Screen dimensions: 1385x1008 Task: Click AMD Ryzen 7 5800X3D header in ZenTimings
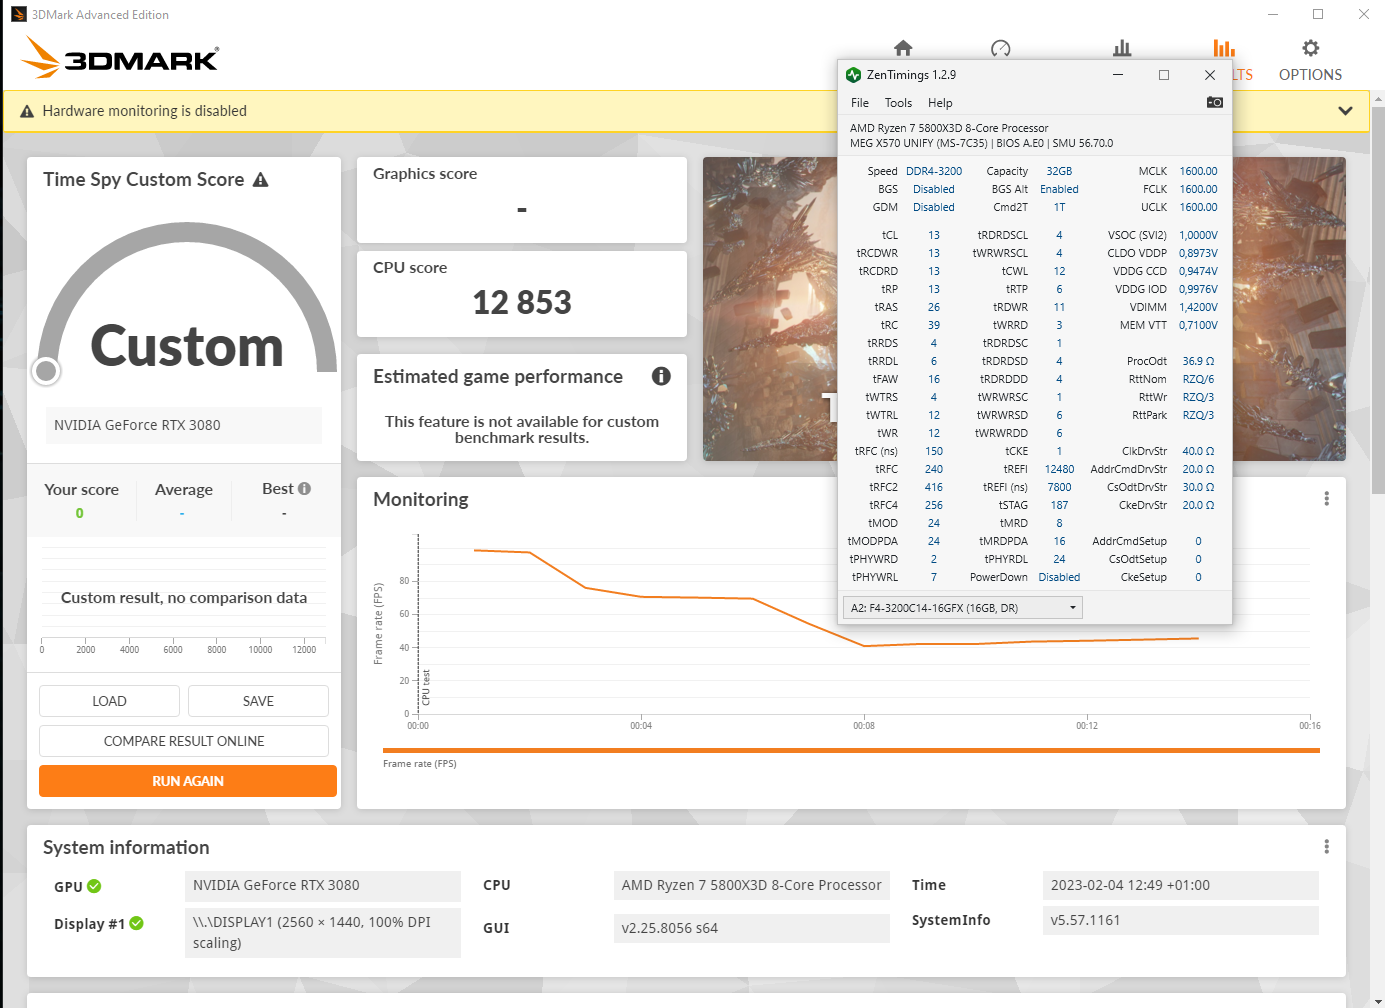pyautogui.click(x=949, y=128)
